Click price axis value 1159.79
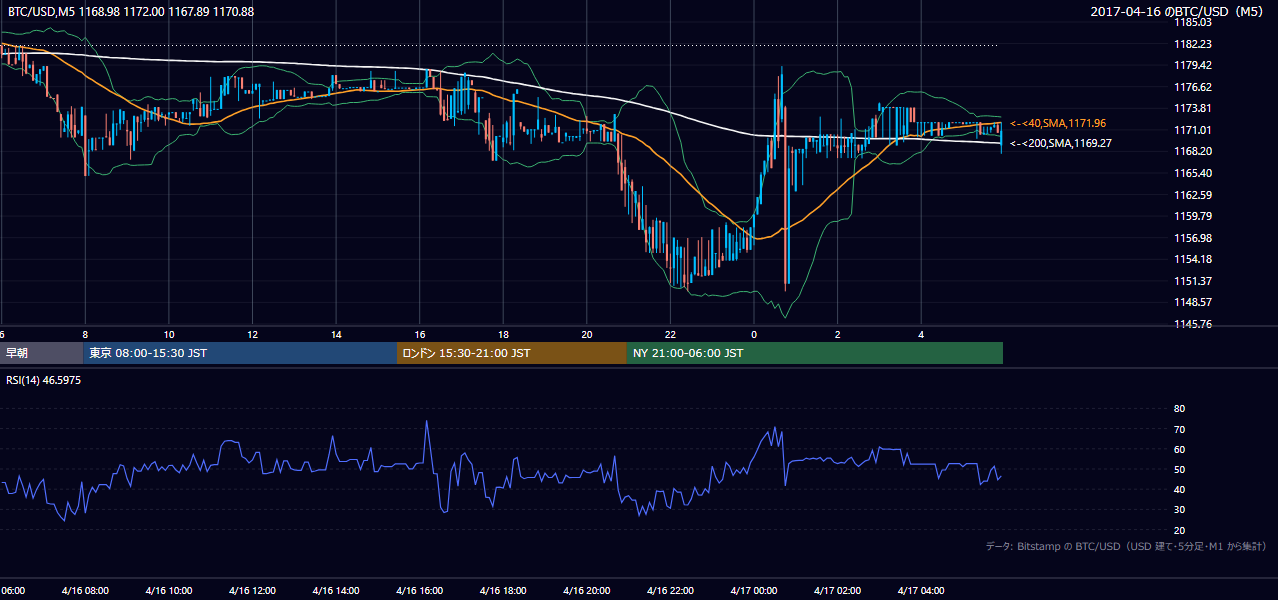 [x=1192, y=216]
